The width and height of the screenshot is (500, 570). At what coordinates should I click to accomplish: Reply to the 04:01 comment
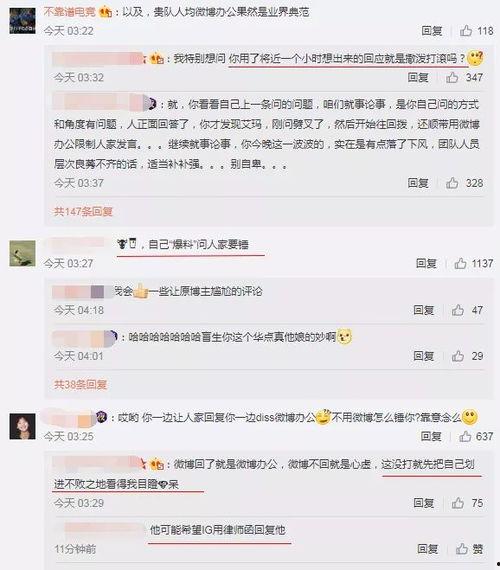(424, 356)
